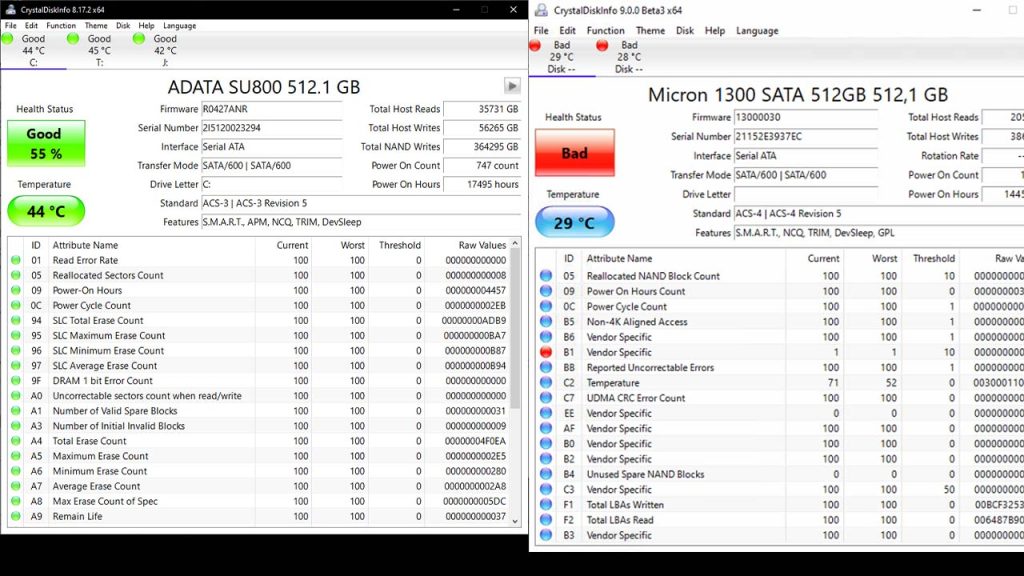Open Language menu in CrystalDiskInfo 8.17.2 window

(180, 25)
